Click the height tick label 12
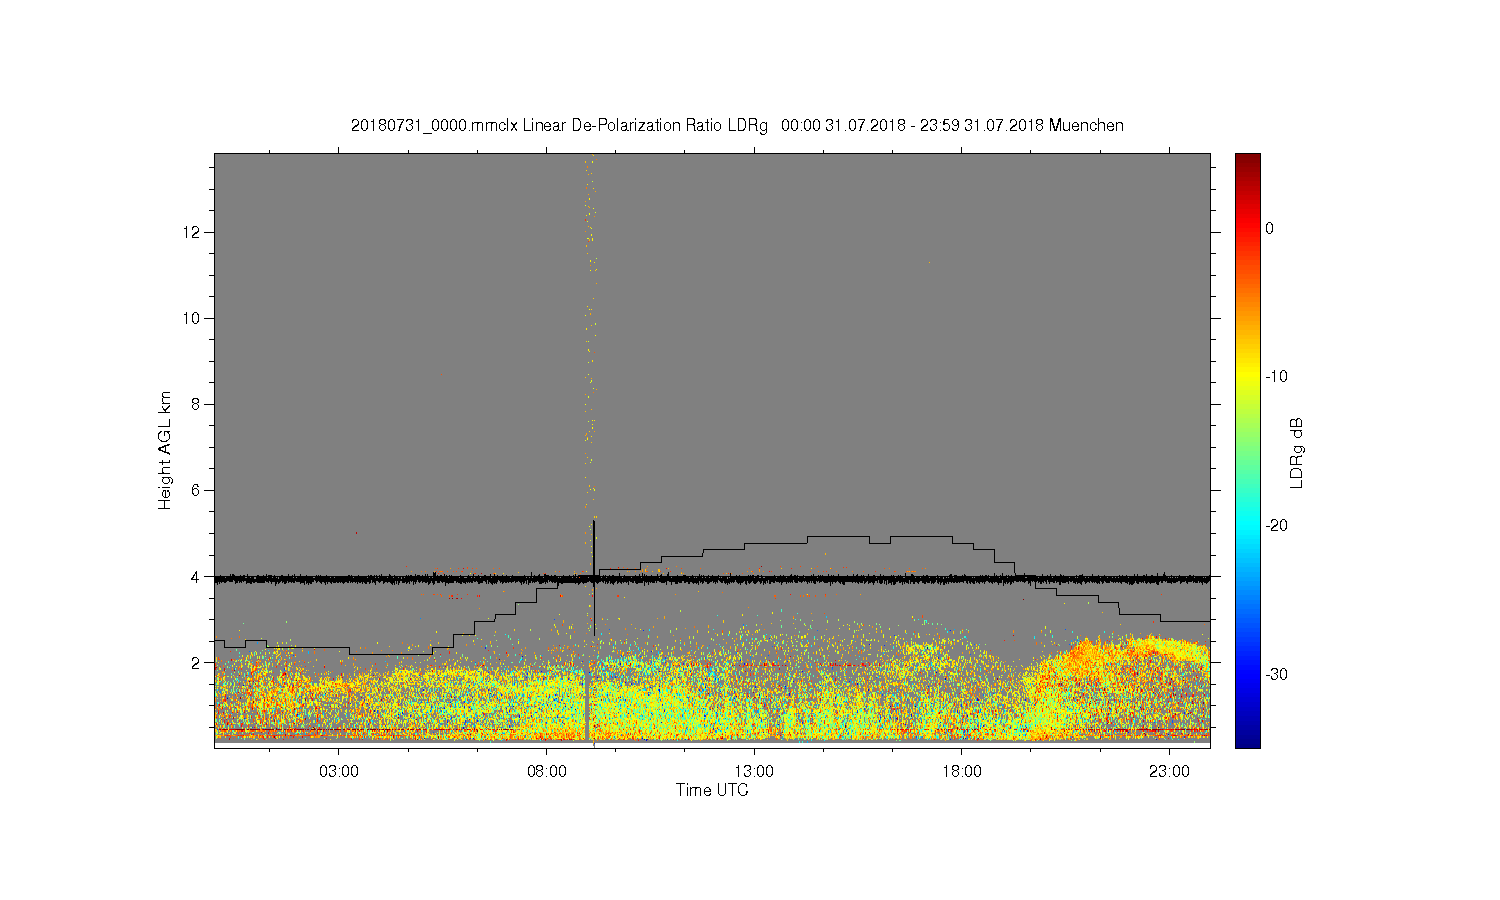The width and height of the screenshot is (1500, 900). [x=193, y=233]
